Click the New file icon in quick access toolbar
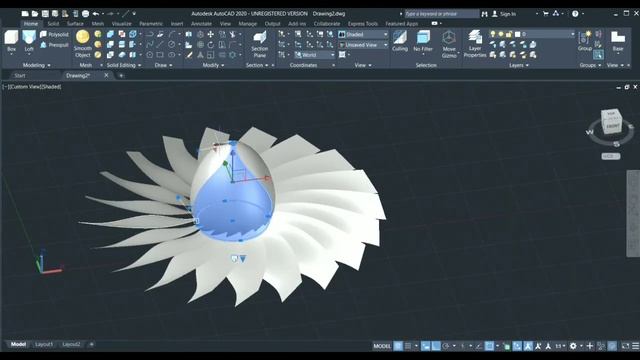 click(x=25, y=13)
